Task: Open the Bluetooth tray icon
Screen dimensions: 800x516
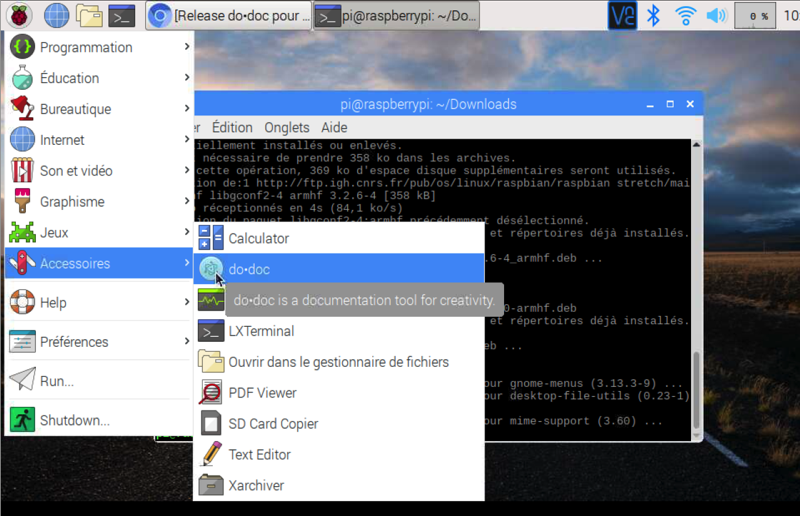Action: click(654, 15)
